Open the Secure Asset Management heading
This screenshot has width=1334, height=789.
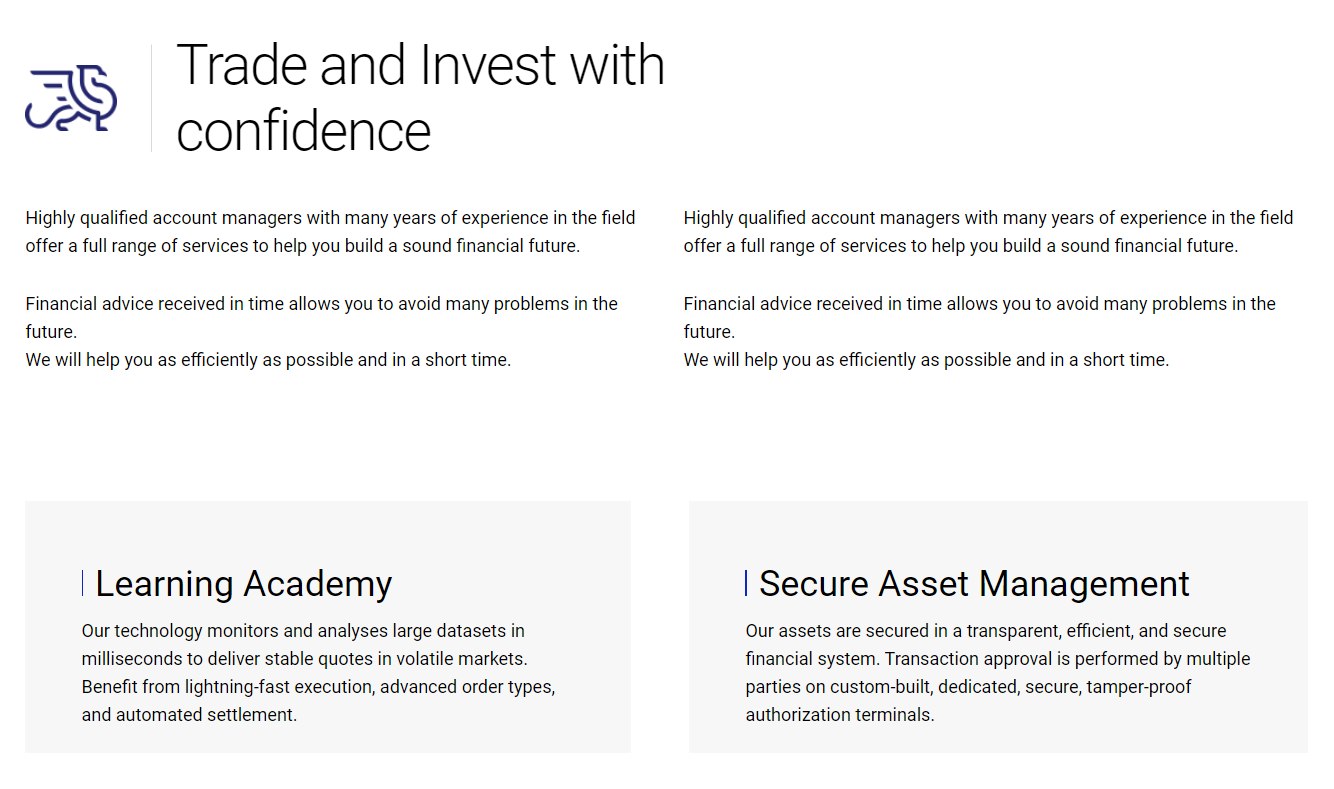(x=974, y=583)
